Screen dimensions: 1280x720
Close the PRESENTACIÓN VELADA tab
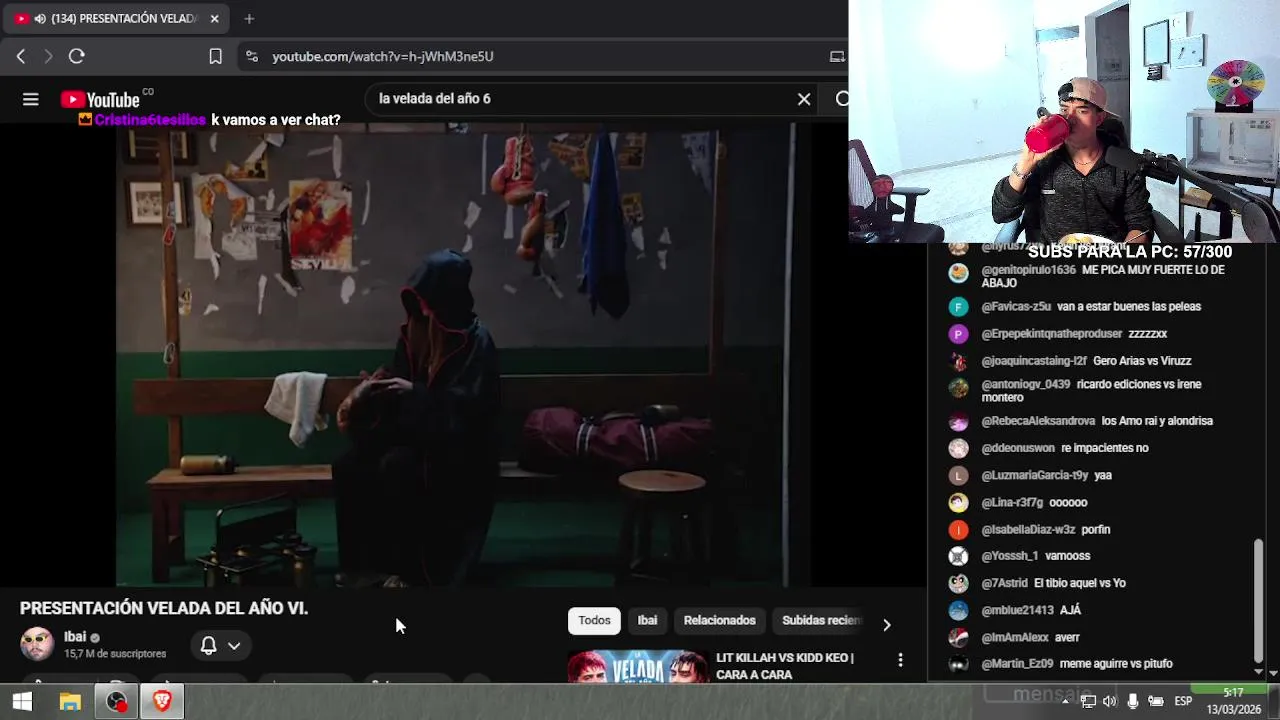tap(214, 18)
